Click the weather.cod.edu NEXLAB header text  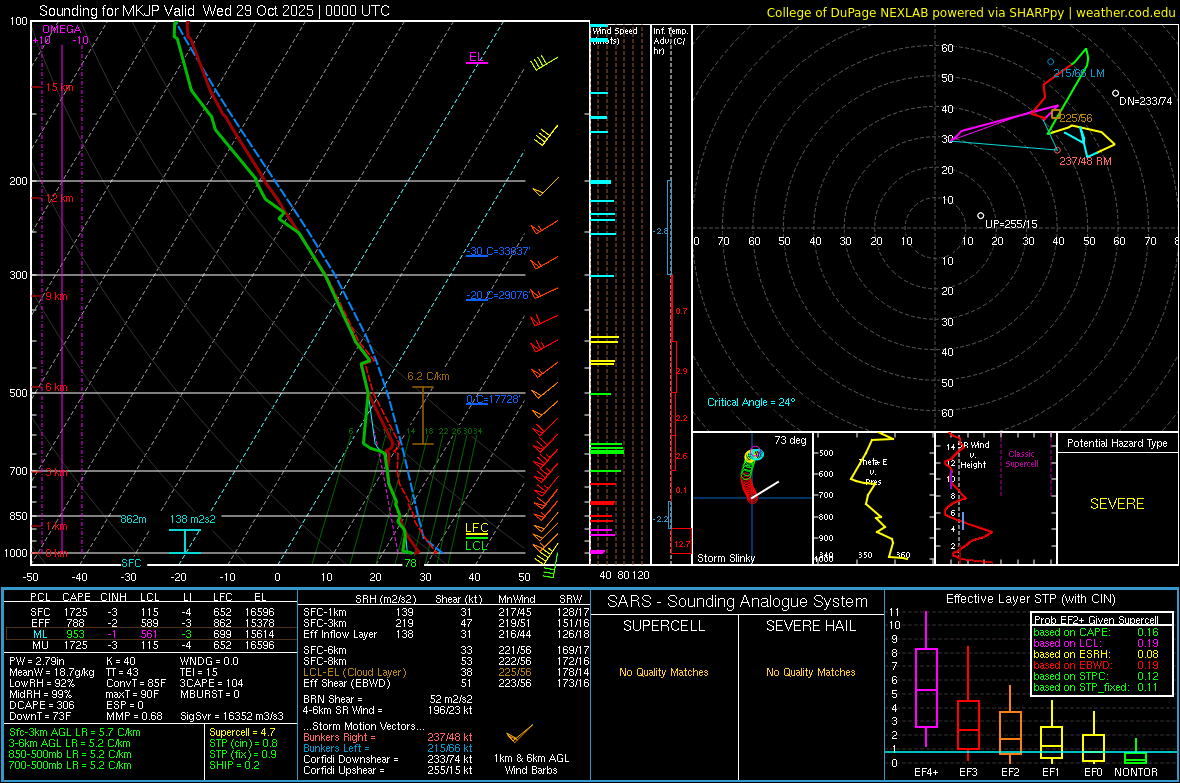971,12
